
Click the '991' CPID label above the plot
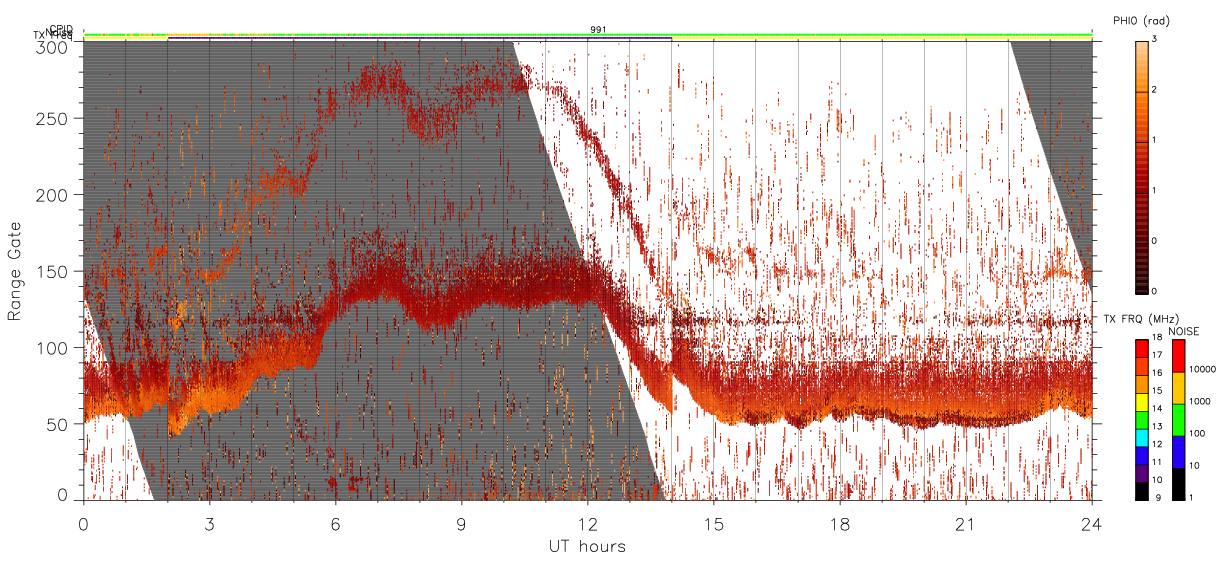click(598, 30)
